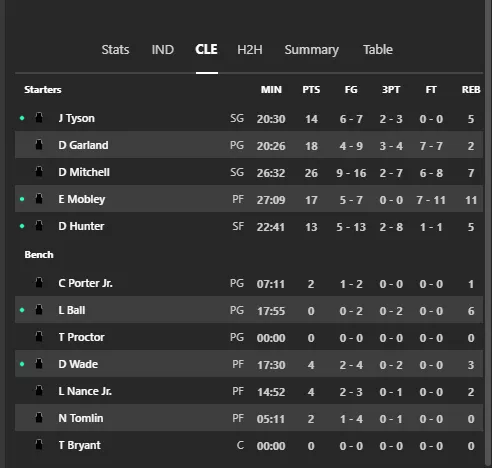The width and height of the screenshot is (492, 468).
Task: Open C Porter Jr. player name
Action: (x=85, y=283)
